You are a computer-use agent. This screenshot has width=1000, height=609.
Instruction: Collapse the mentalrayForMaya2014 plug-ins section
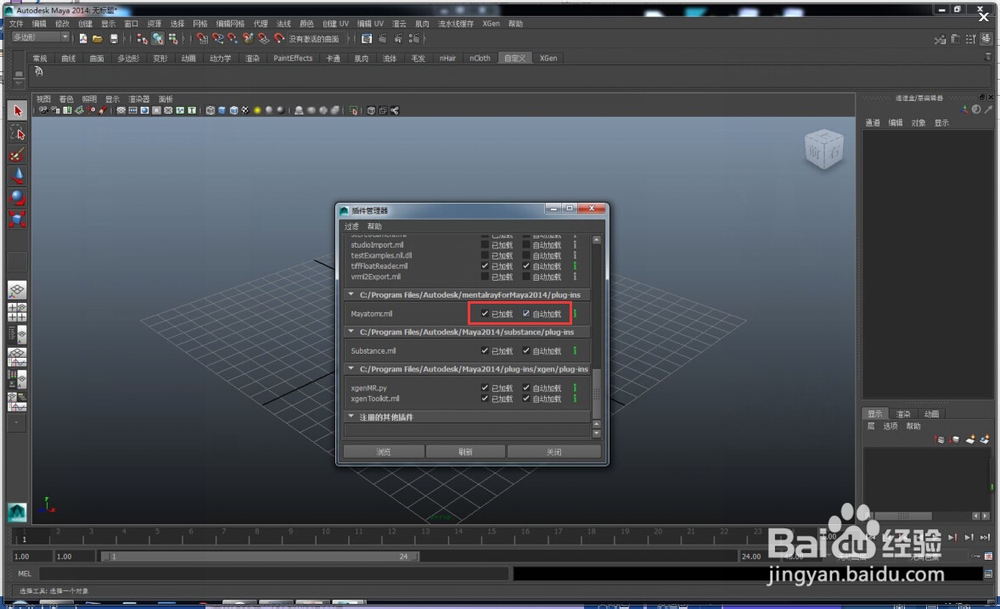coord(351,295)
